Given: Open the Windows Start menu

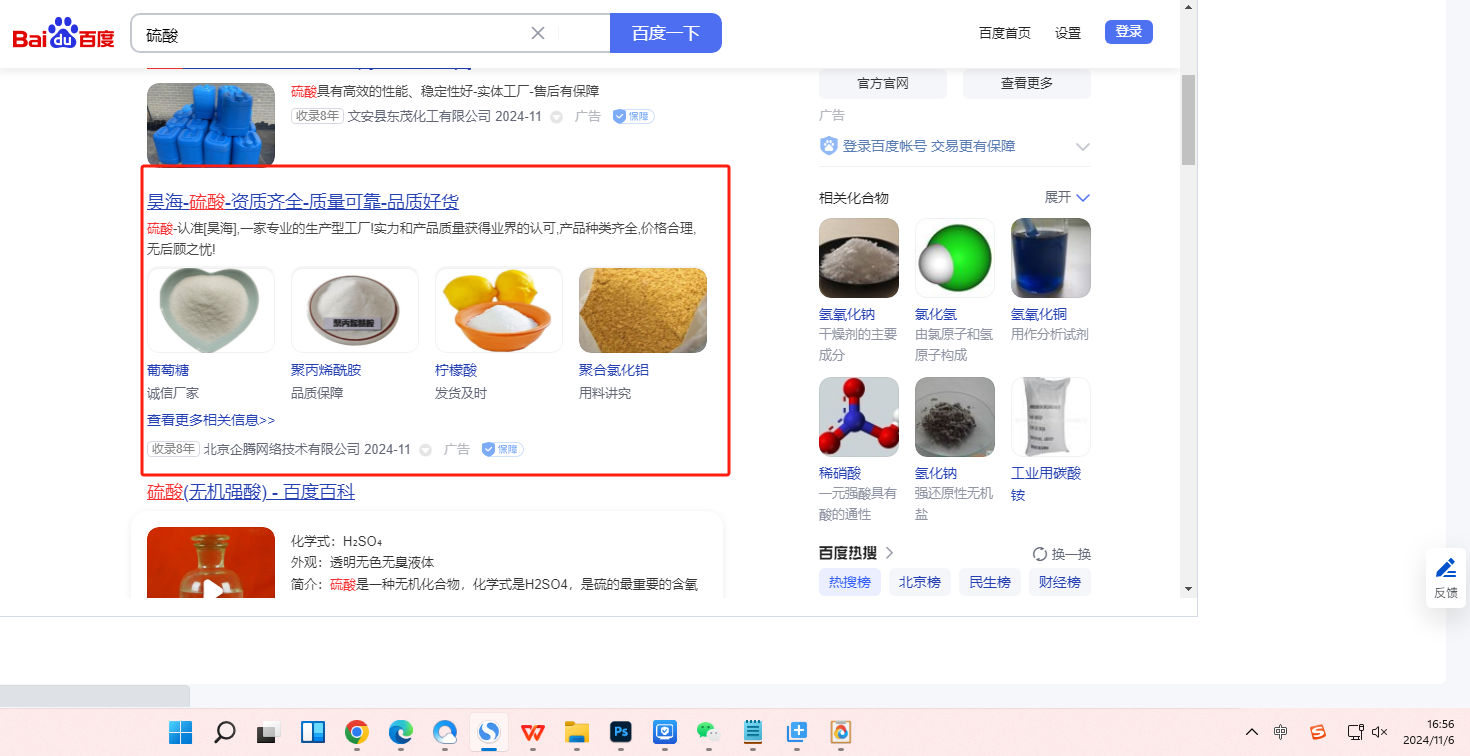Looking at the screenshot, I should point(181,732).
